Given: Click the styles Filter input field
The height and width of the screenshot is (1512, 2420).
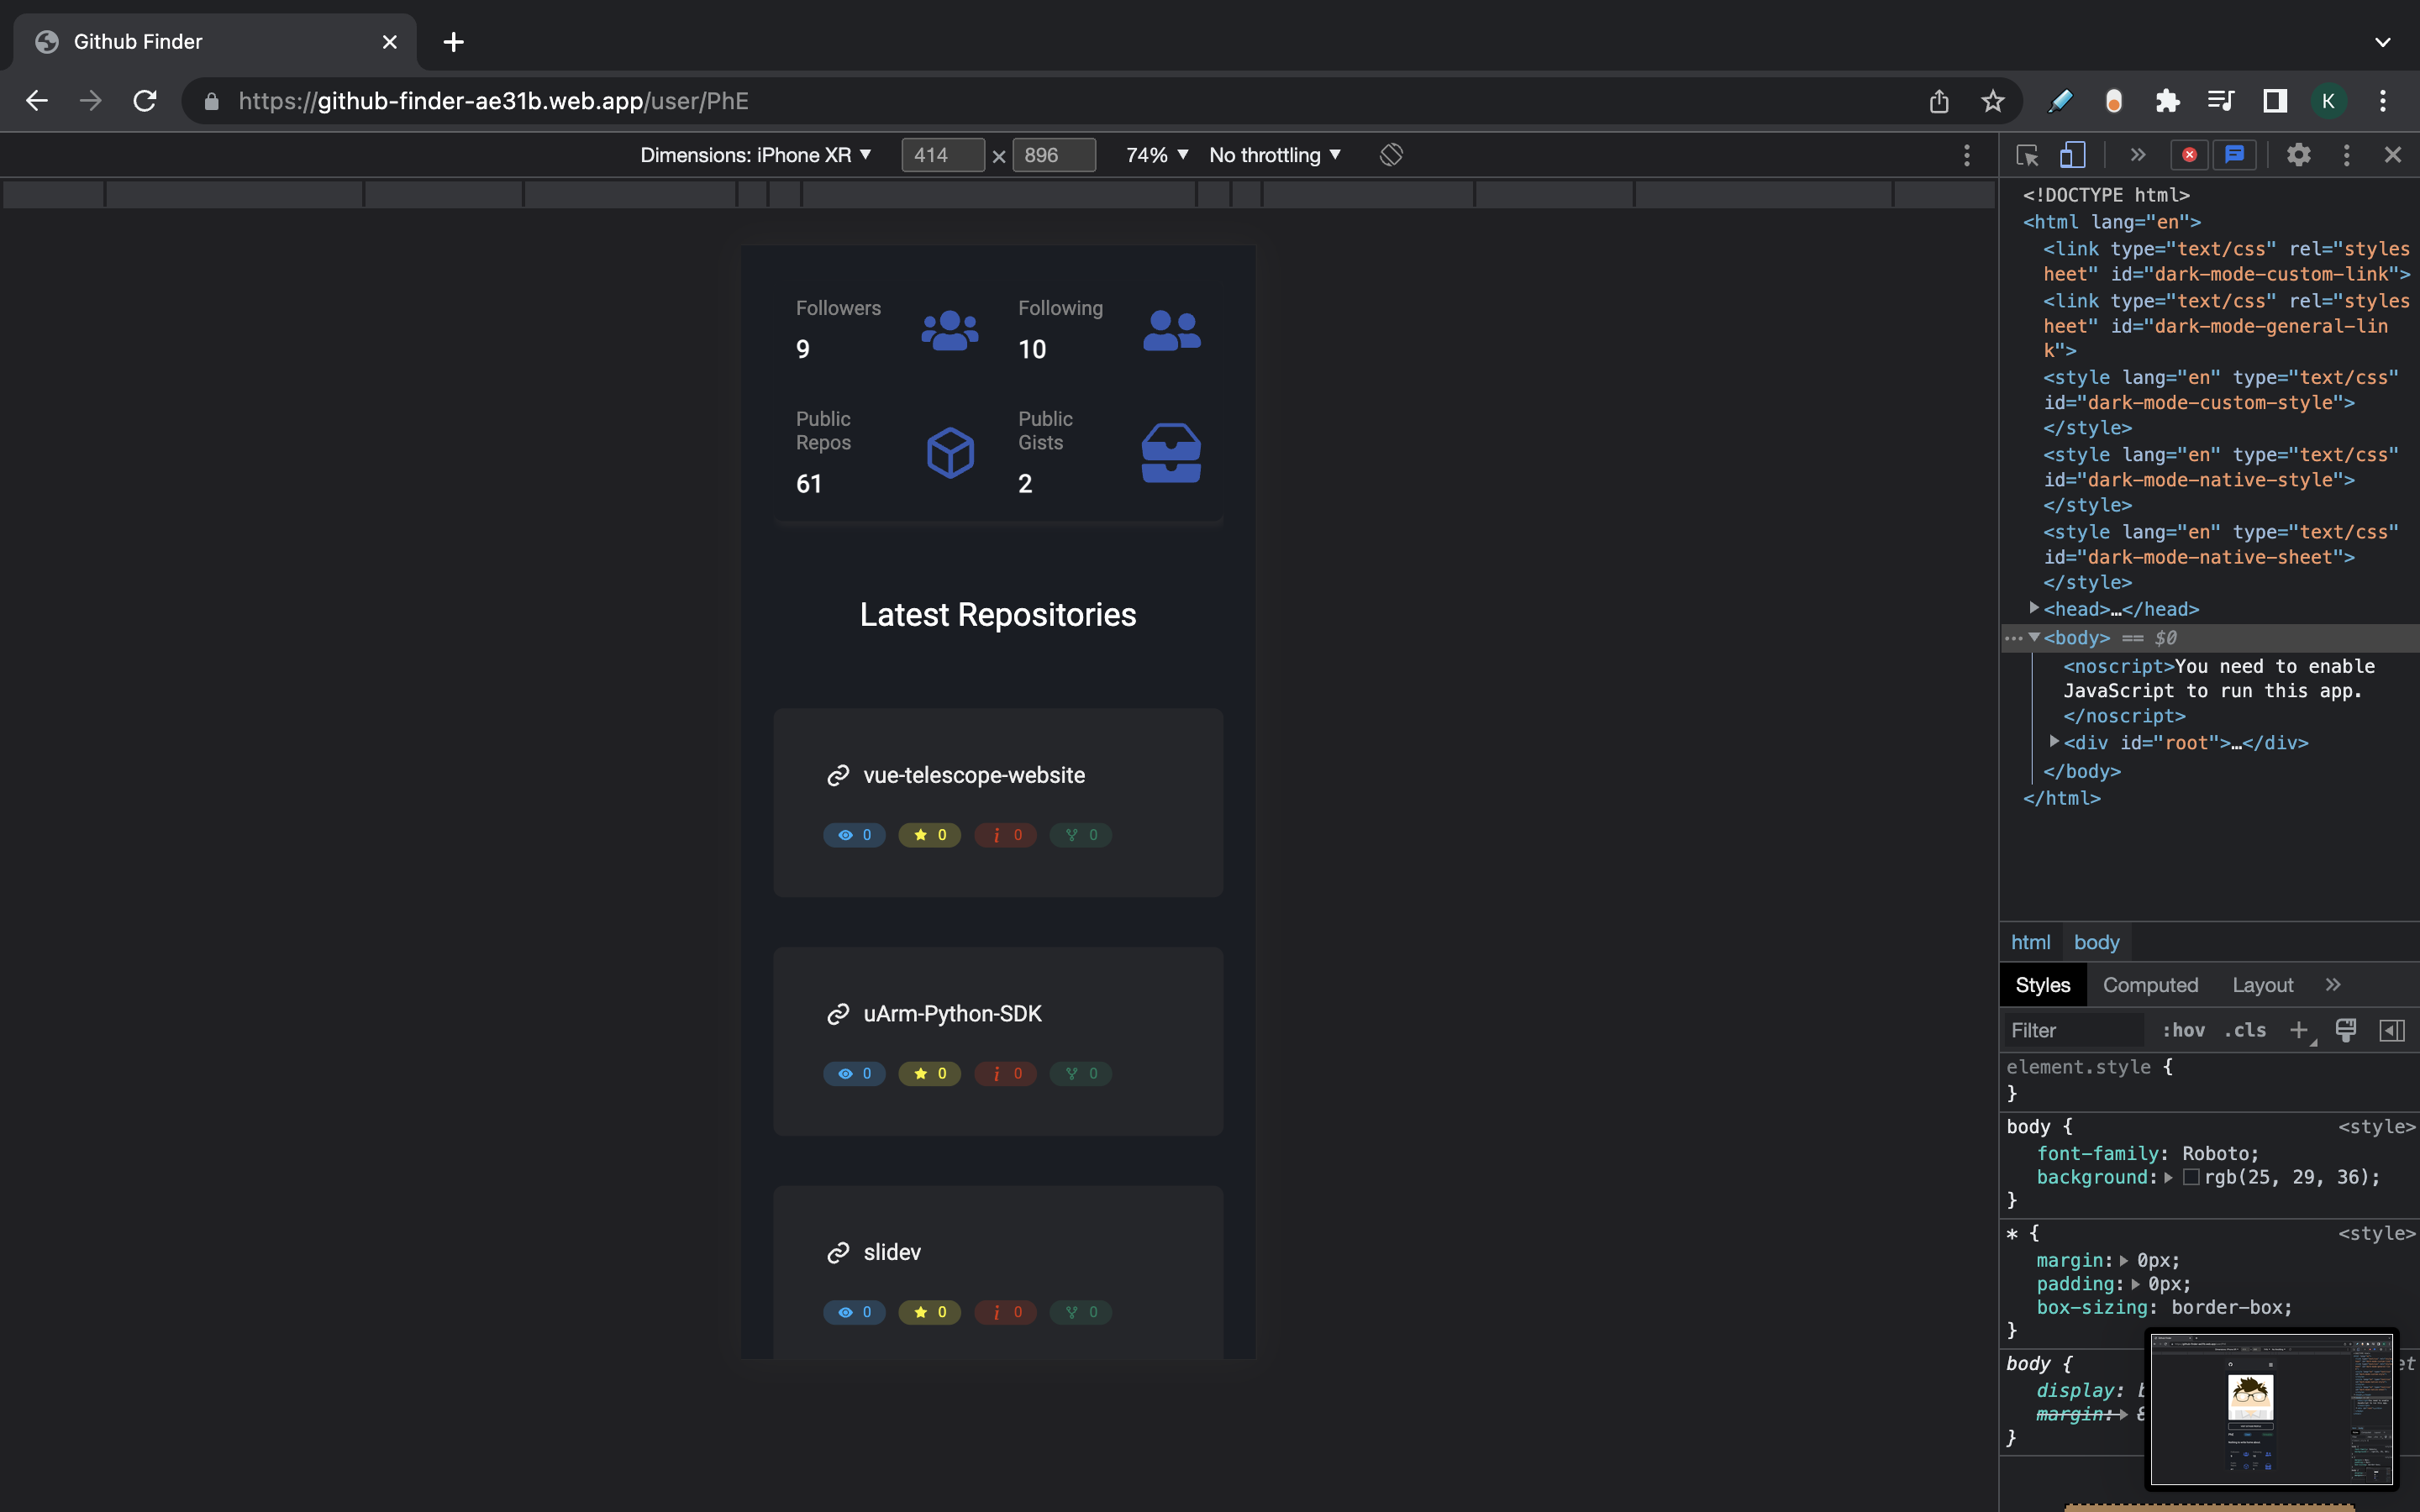Looking at the screenshot, I should (x=2075, y=1030).
